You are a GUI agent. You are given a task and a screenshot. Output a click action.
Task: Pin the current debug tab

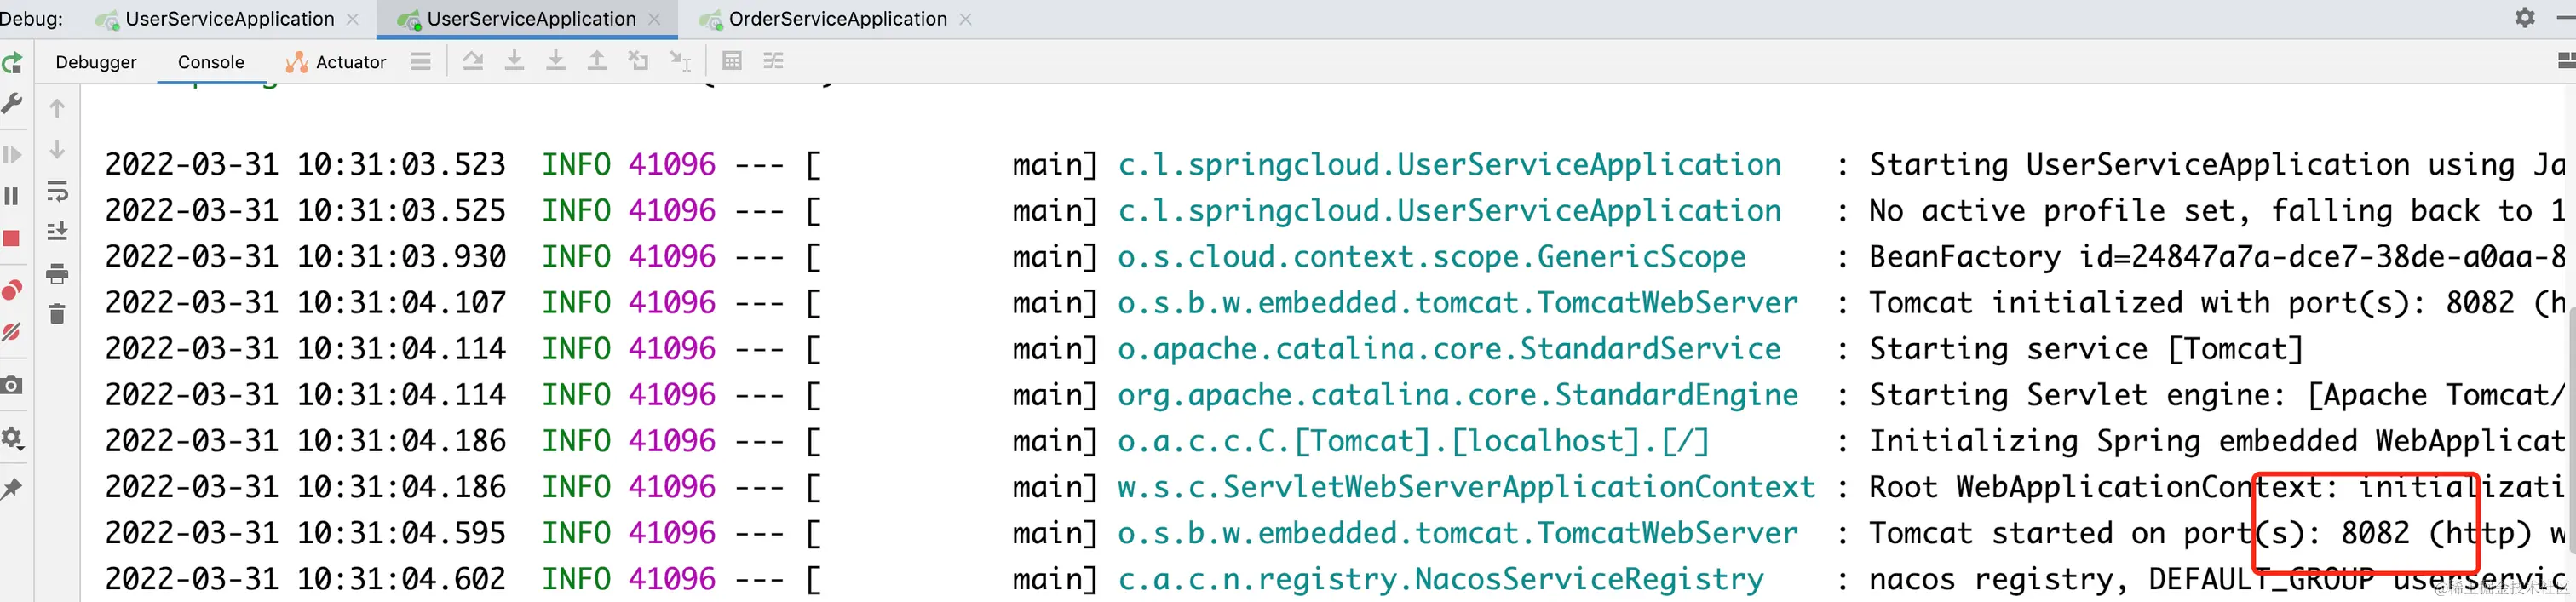[12, 489]
